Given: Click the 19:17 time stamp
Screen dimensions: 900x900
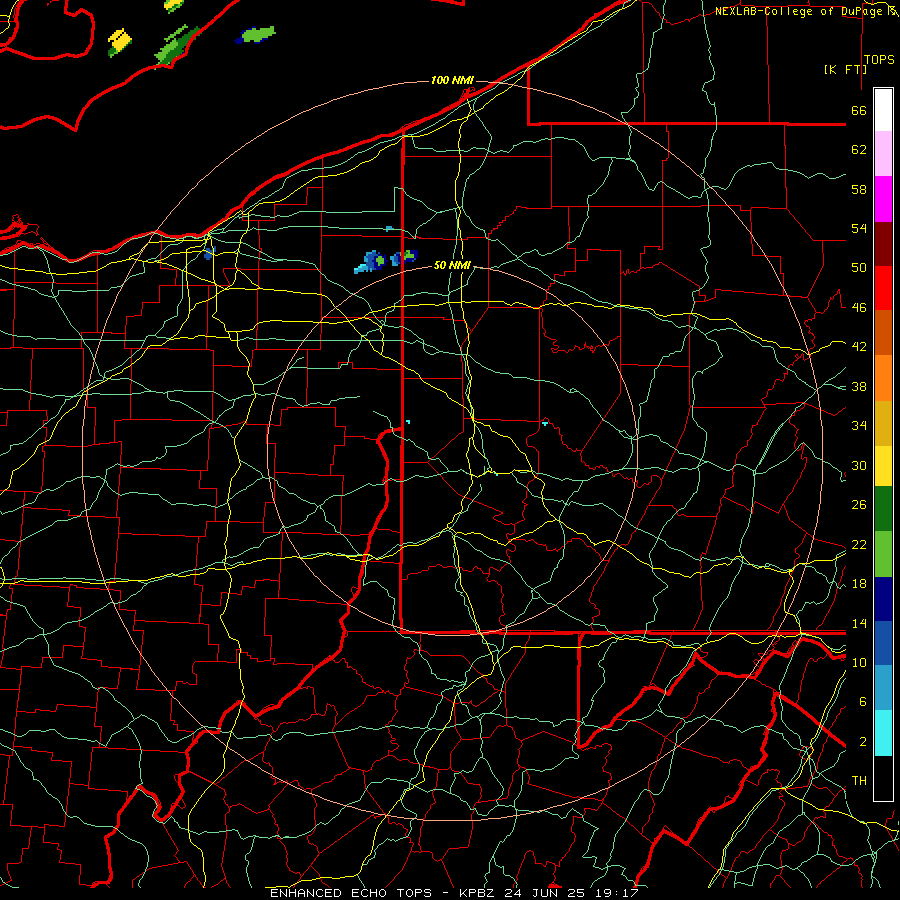Looking at the screenshot, I should click(617, 893).
